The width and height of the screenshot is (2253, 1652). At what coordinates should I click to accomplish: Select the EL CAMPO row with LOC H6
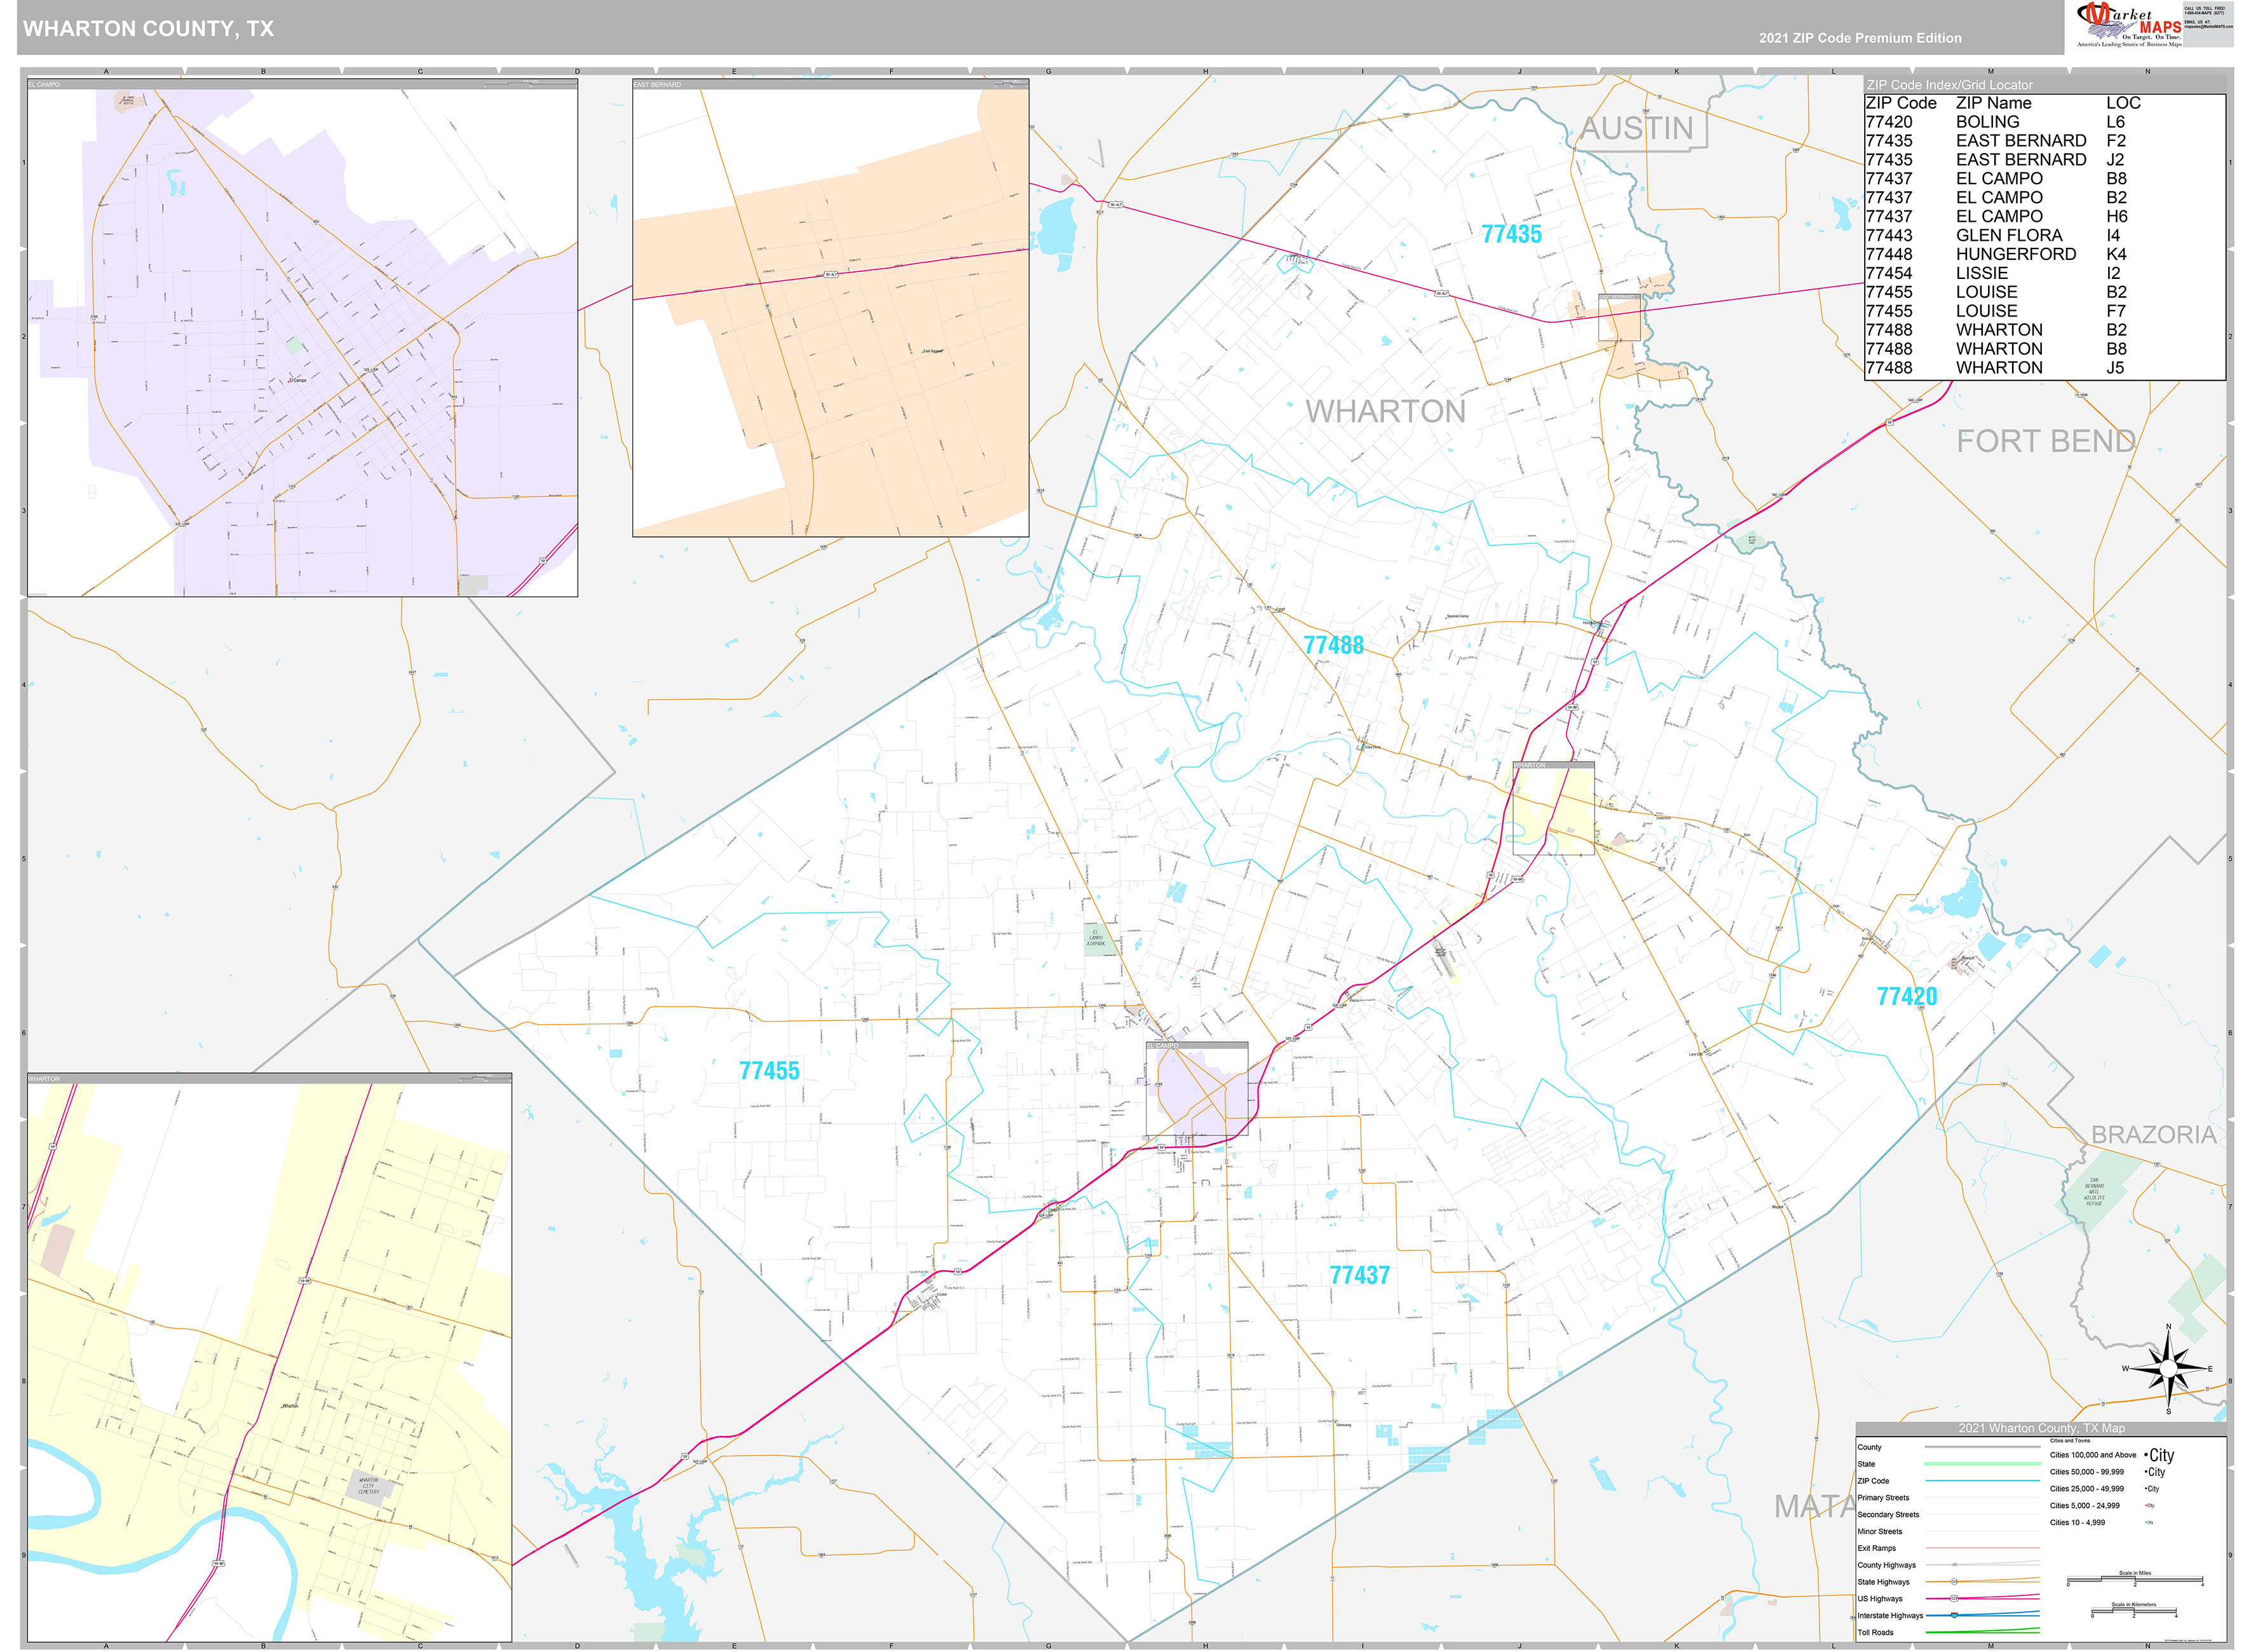(x=2045, y=216)
